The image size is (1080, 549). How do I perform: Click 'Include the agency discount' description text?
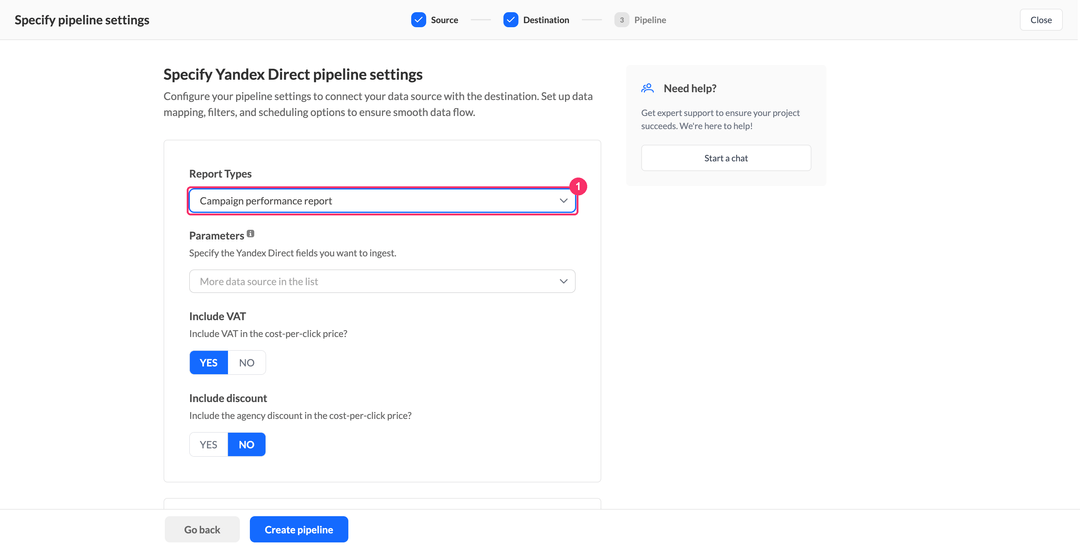(x=300, y=415)
